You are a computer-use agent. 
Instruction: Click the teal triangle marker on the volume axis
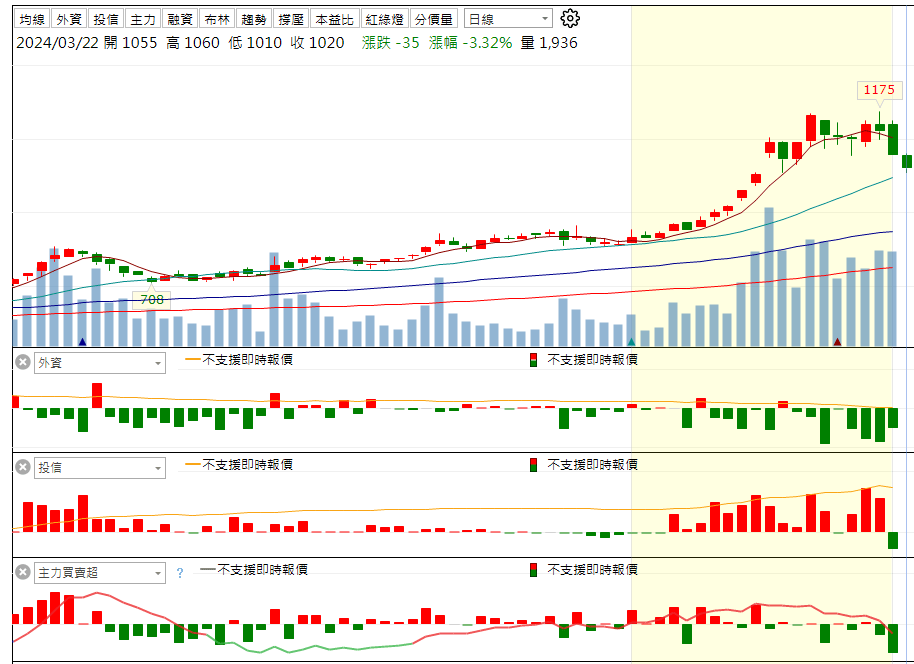point(631,342)
